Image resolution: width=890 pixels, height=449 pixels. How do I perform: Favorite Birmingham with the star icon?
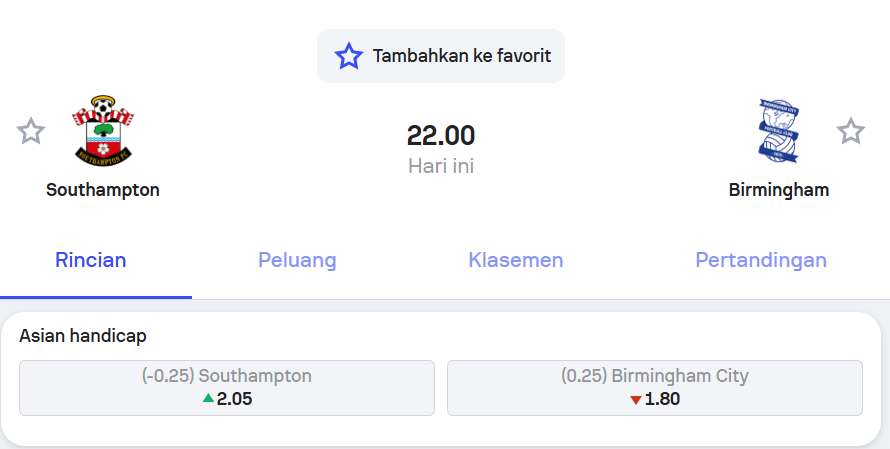[x=850, y=131]
